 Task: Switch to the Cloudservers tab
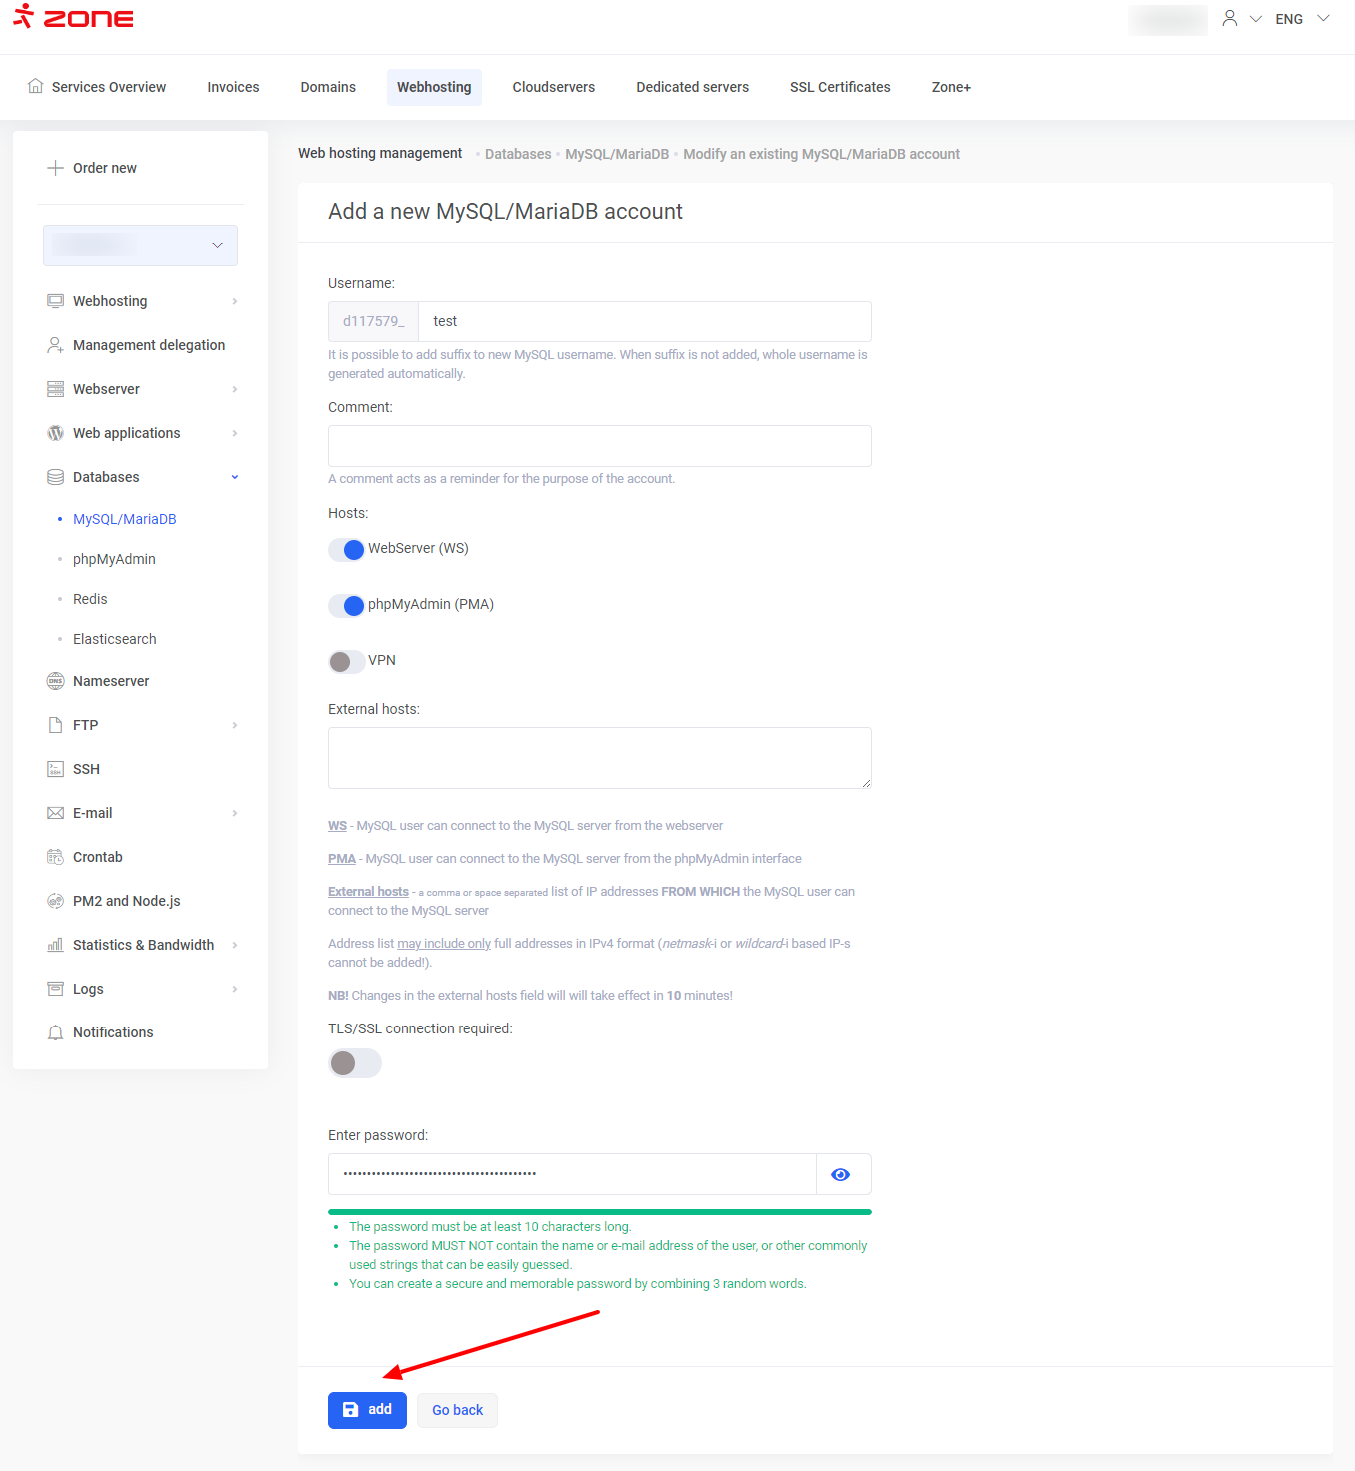pyautogui.click(x=553, y=87)
